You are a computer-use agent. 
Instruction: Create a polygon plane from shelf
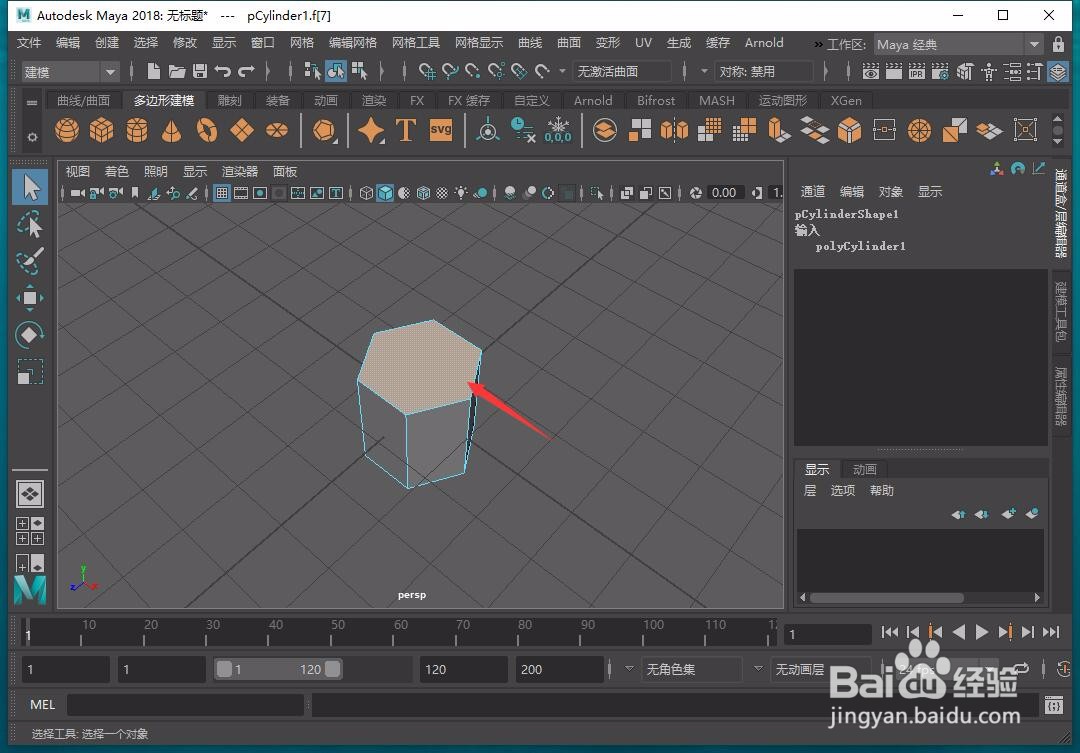point(242,130)
